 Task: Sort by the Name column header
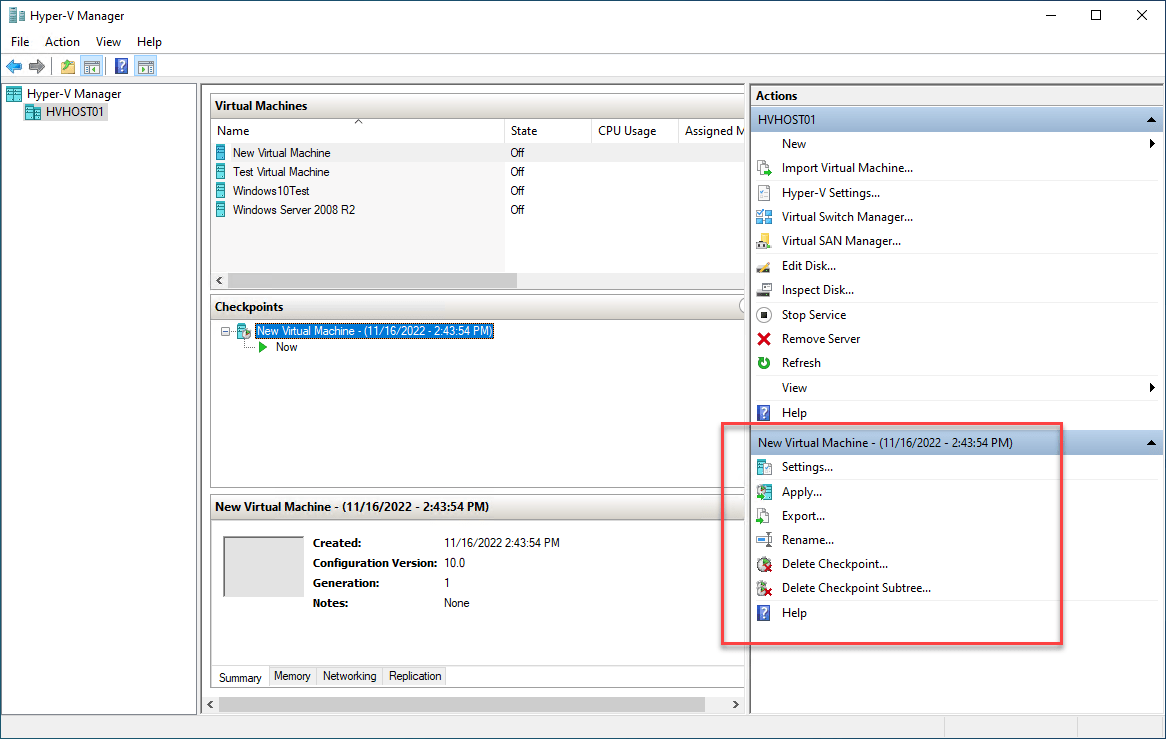pyautogui.click(x=358, y=131)
